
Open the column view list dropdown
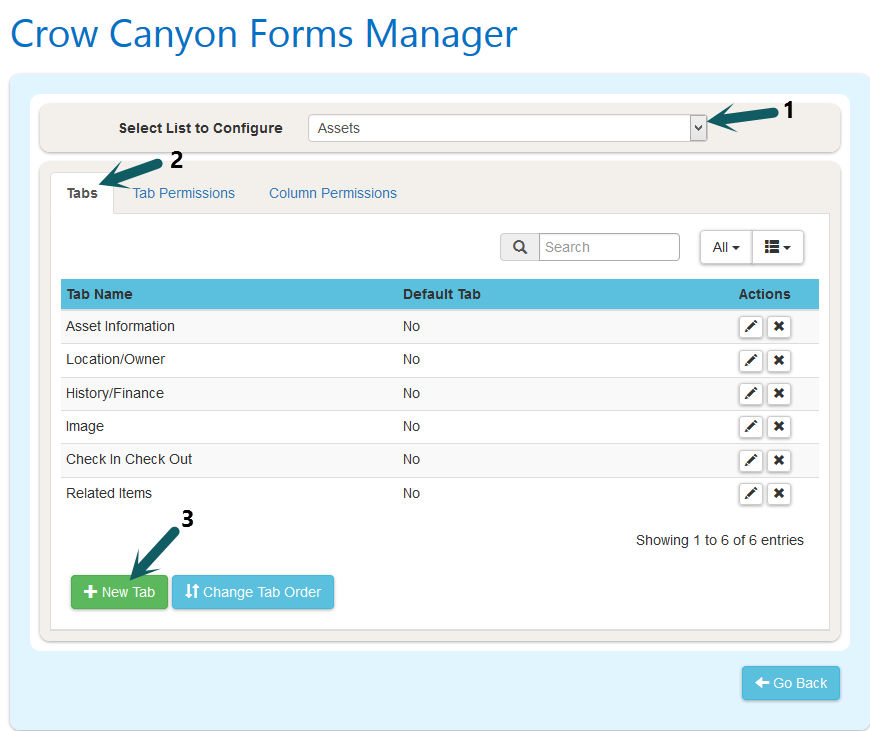coord(777,247)
